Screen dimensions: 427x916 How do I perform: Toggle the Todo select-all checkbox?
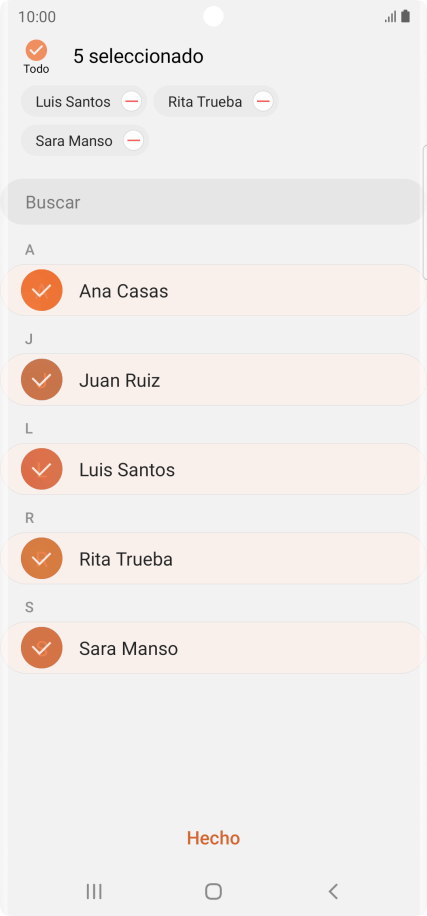[x=36, y=51]
